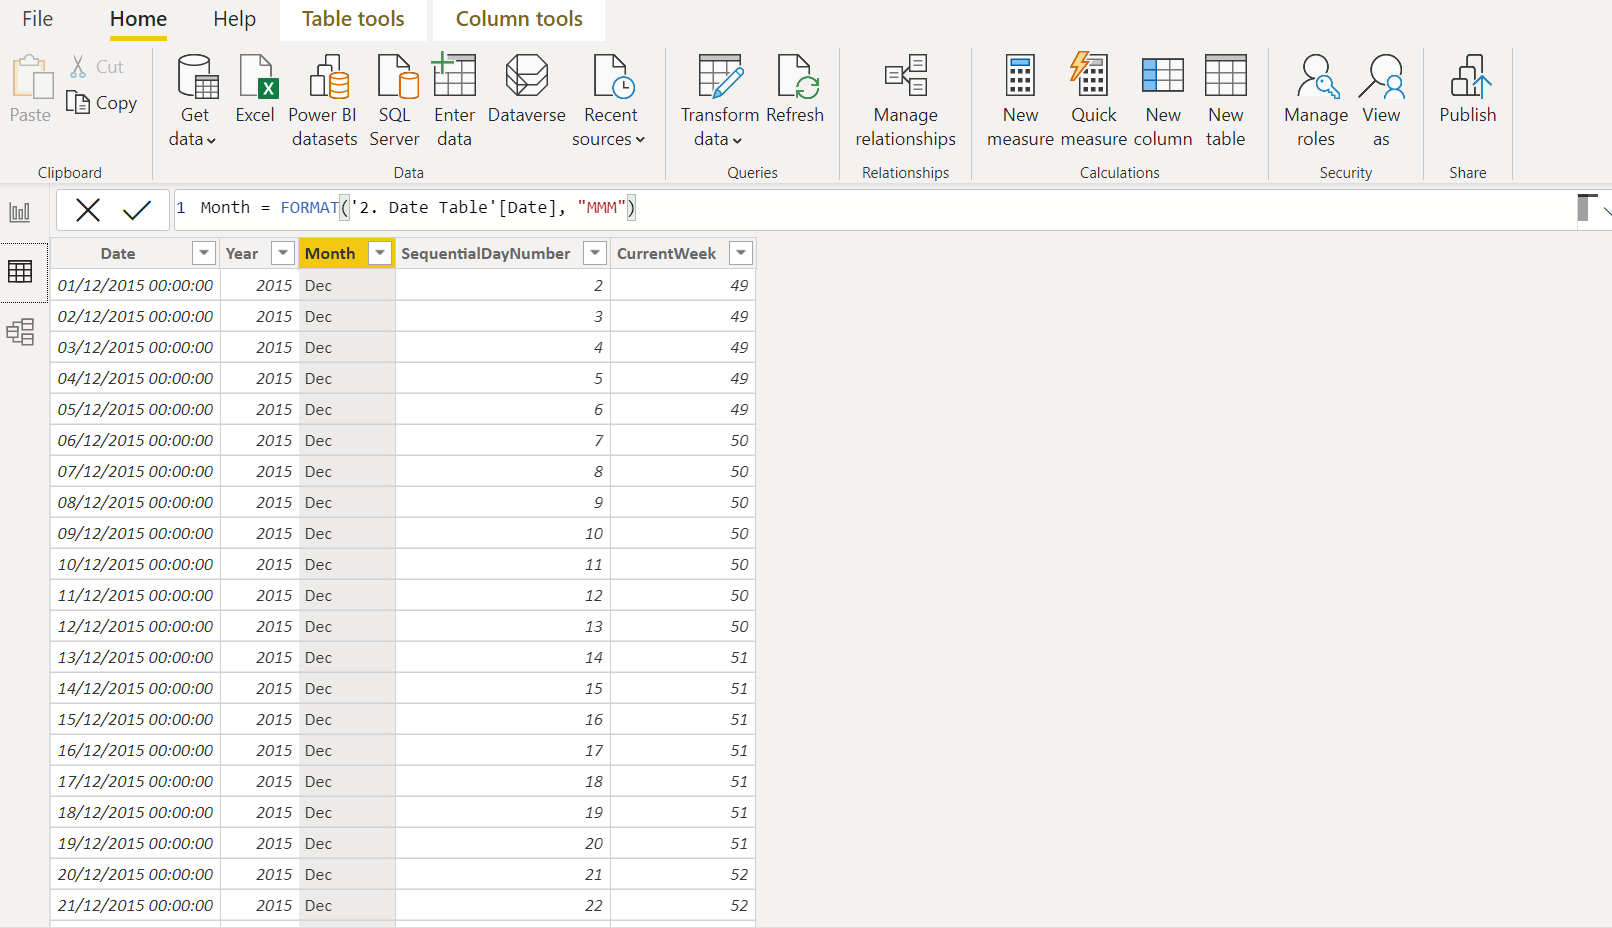Create a New measure
Image resolution: width=1612 pixels, height=928 pixels.
(x=1020, y=100)
